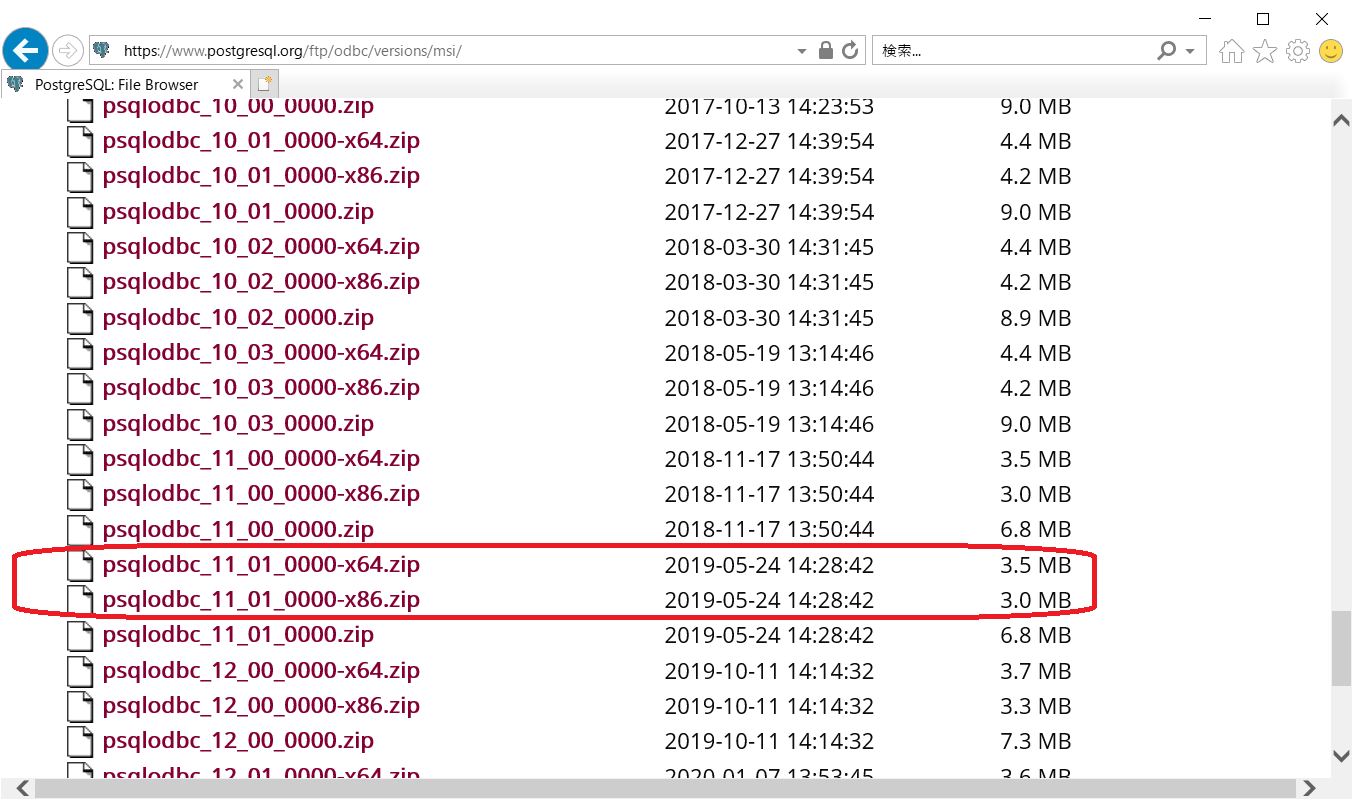Click file icon beside psqlodbc_11_00_0000.zip
Image resolution: width=1353 pixels, height=800 pixels.
[80, 530]
